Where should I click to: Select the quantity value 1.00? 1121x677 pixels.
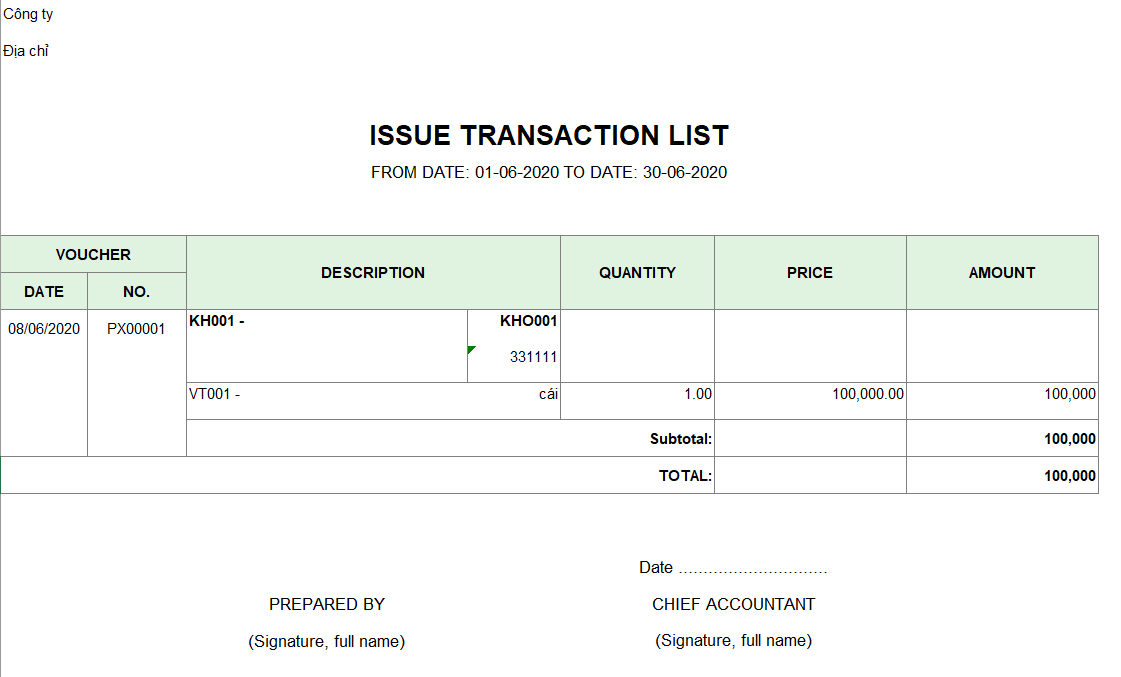(x=698, y=394)
